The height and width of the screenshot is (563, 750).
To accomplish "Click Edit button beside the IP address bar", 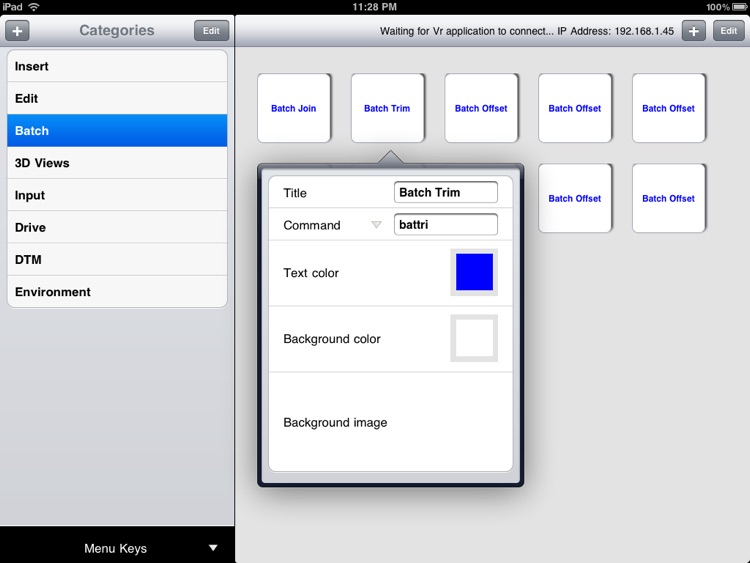I will point(728,31).
